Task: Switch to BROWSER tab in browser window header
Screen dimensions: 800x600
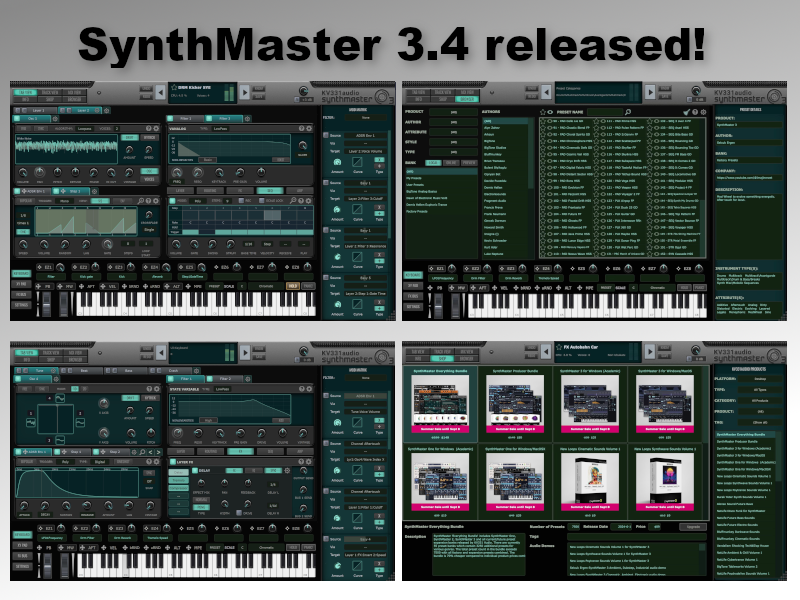Action: click(467, 99)
